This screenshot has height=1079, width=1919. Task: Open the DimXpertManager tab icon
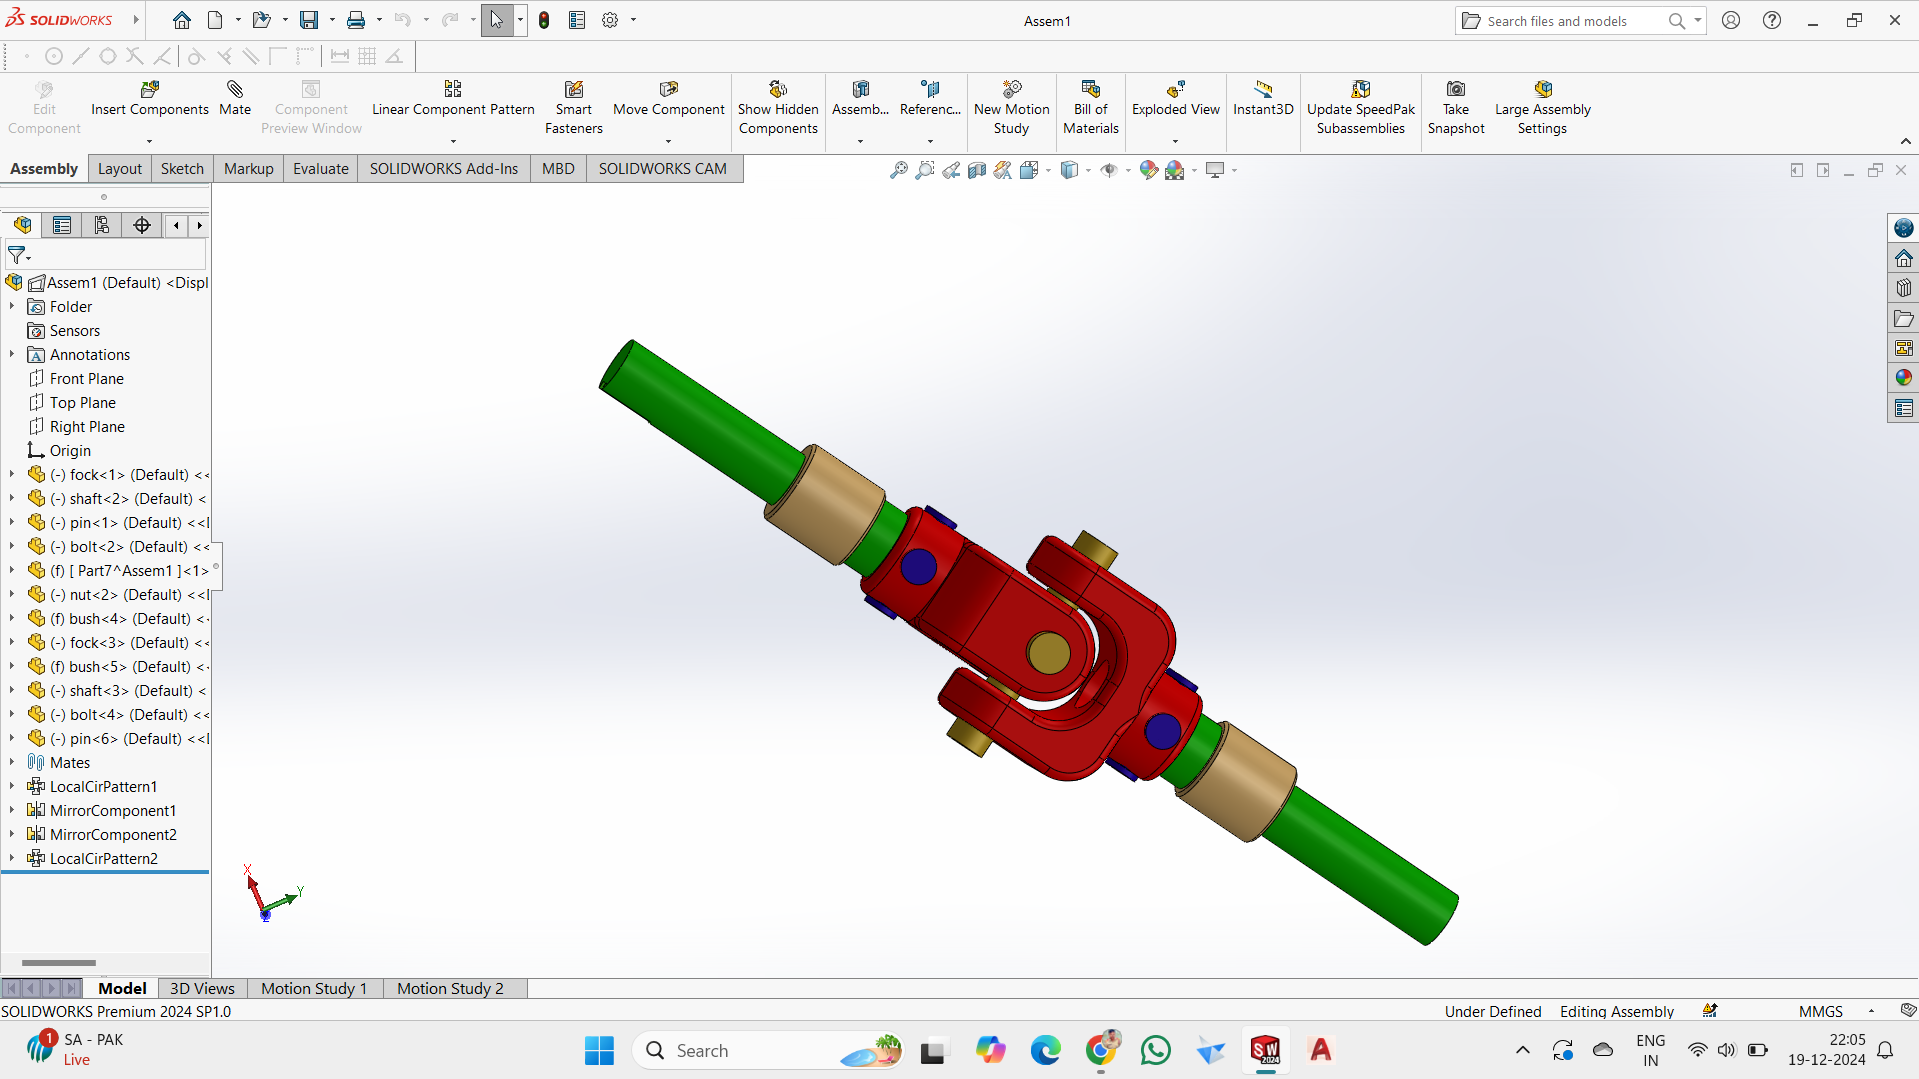pyautogui.click(x=142, y=225)
